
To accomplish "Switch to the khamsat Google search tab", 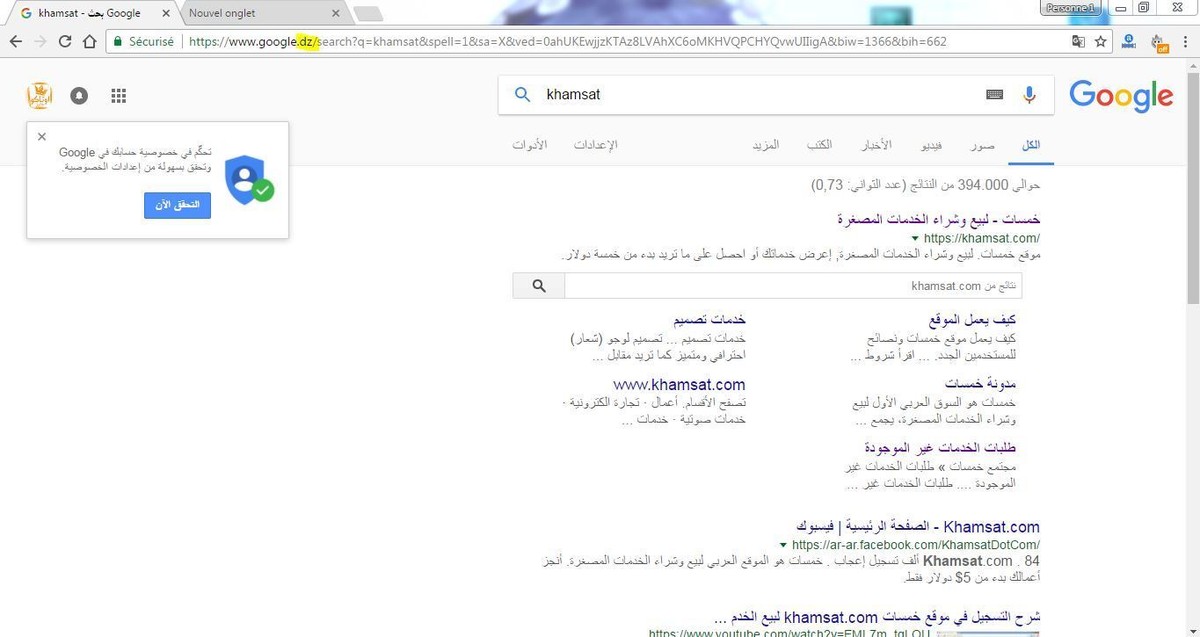I will (90, 13).
